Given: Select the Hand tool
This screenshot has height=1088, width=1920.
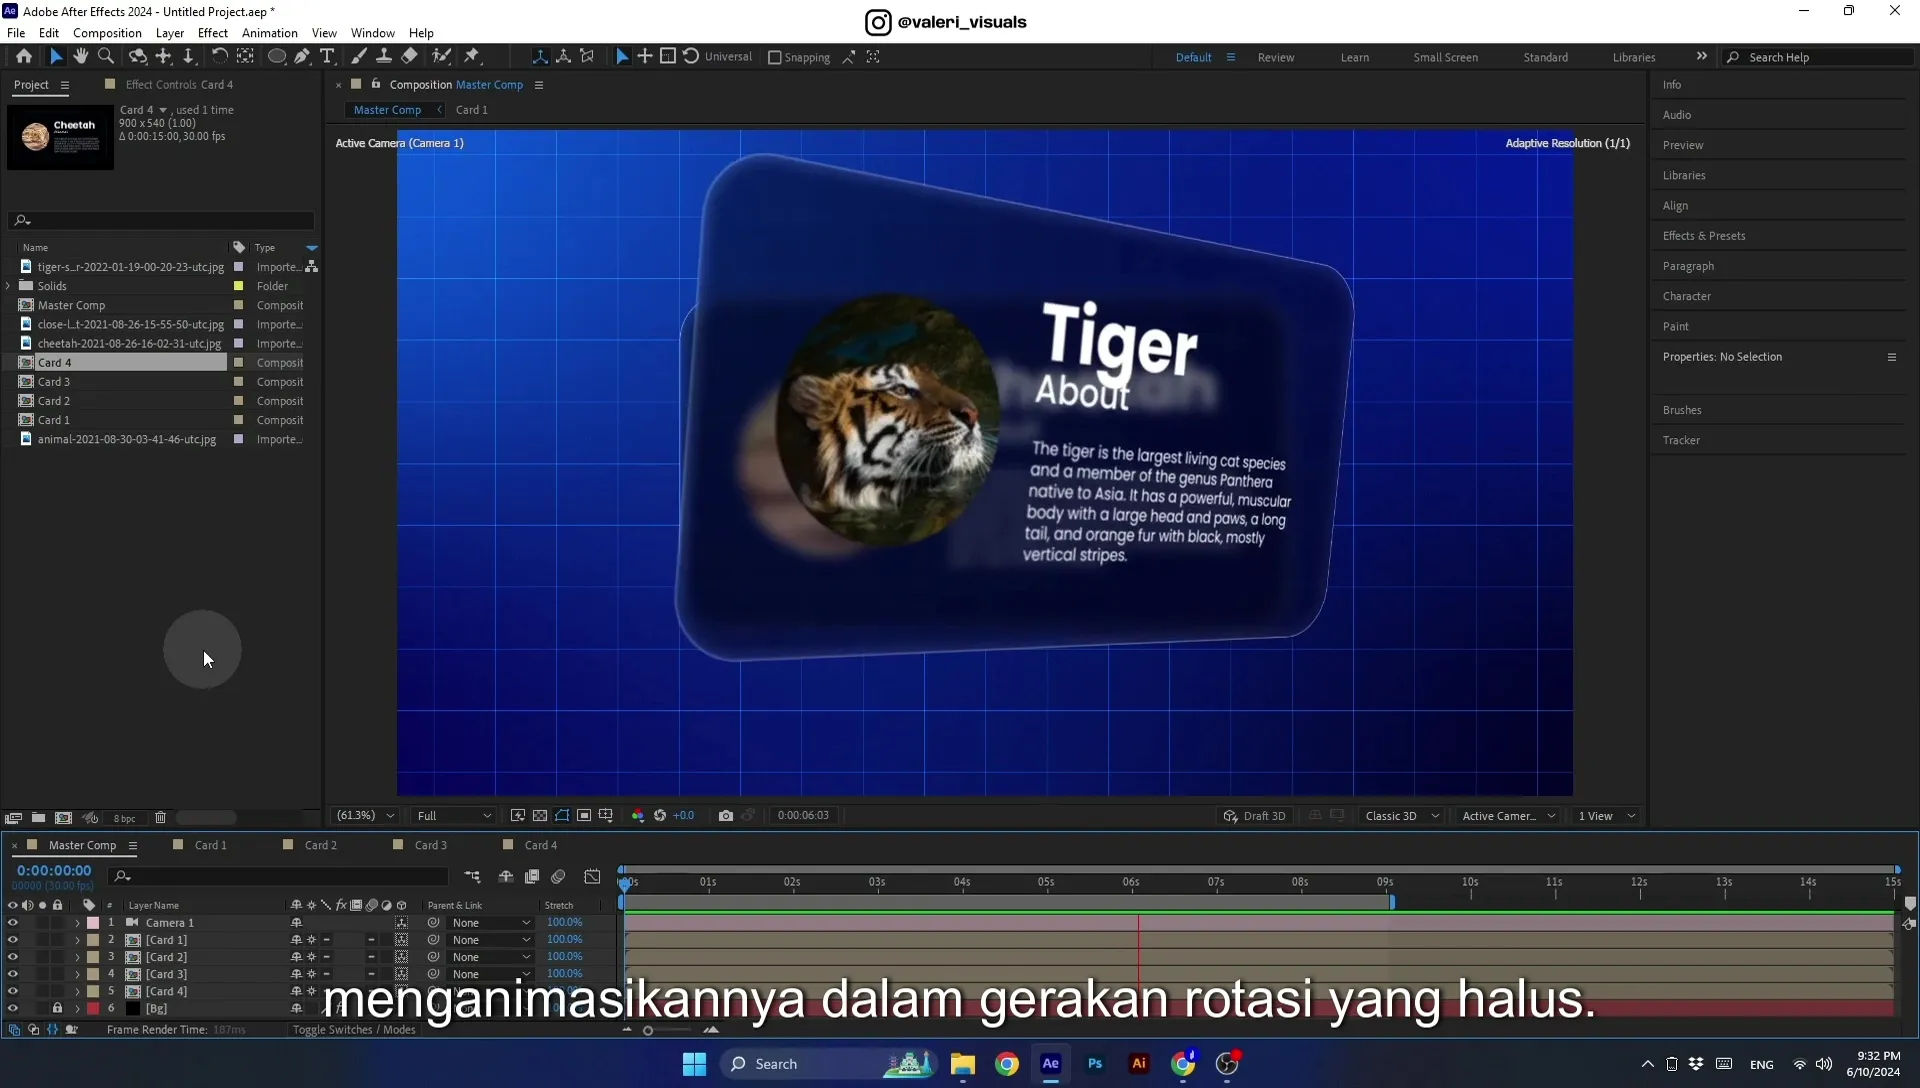Looking at the screenshot, I should [81, 57].
